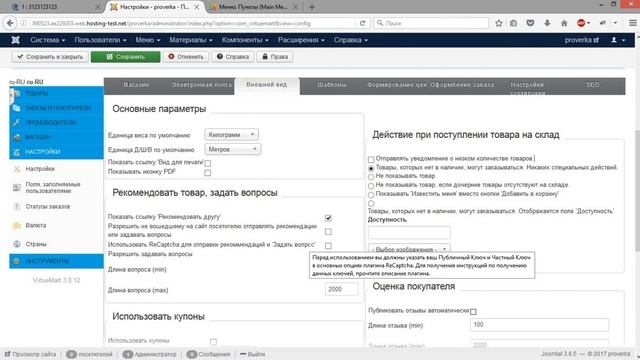Open 'Выбор изображения' dropdown
Image resolution: width=640 pixels, height=360 pixels.
coord(409,249)
